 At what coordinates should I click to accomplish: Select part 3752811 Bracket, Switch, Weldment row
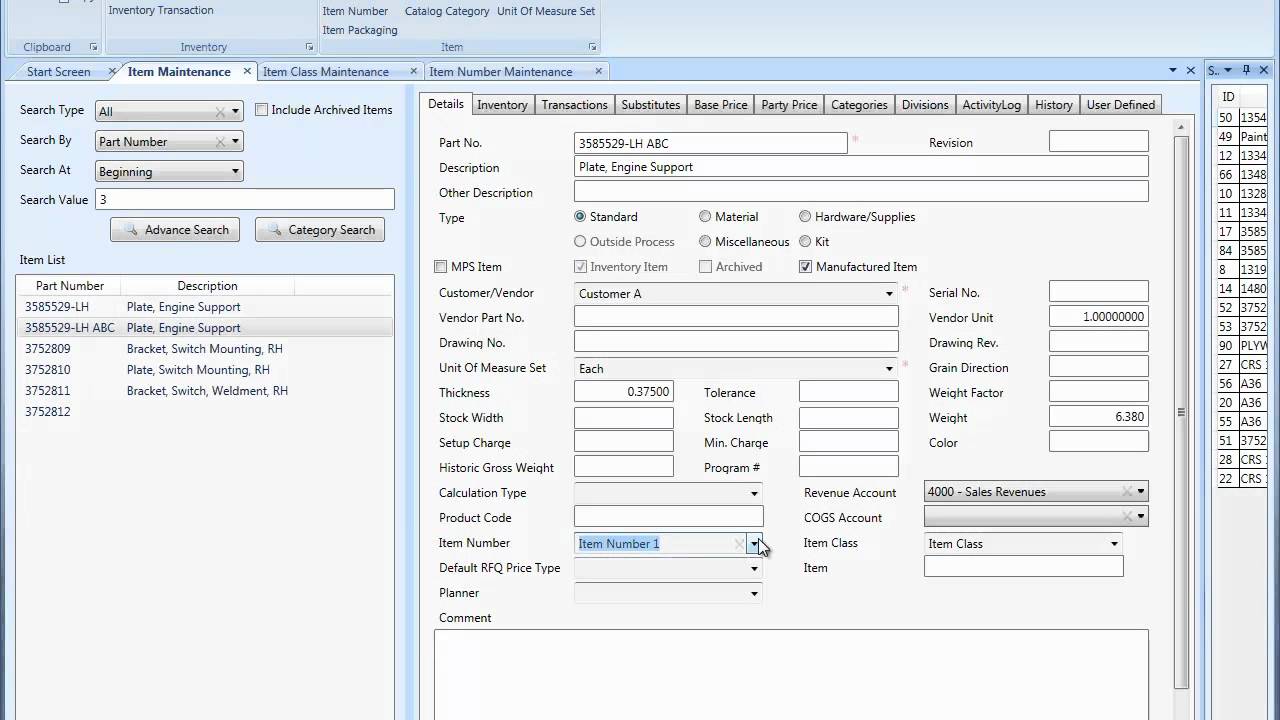click(204, 391)
